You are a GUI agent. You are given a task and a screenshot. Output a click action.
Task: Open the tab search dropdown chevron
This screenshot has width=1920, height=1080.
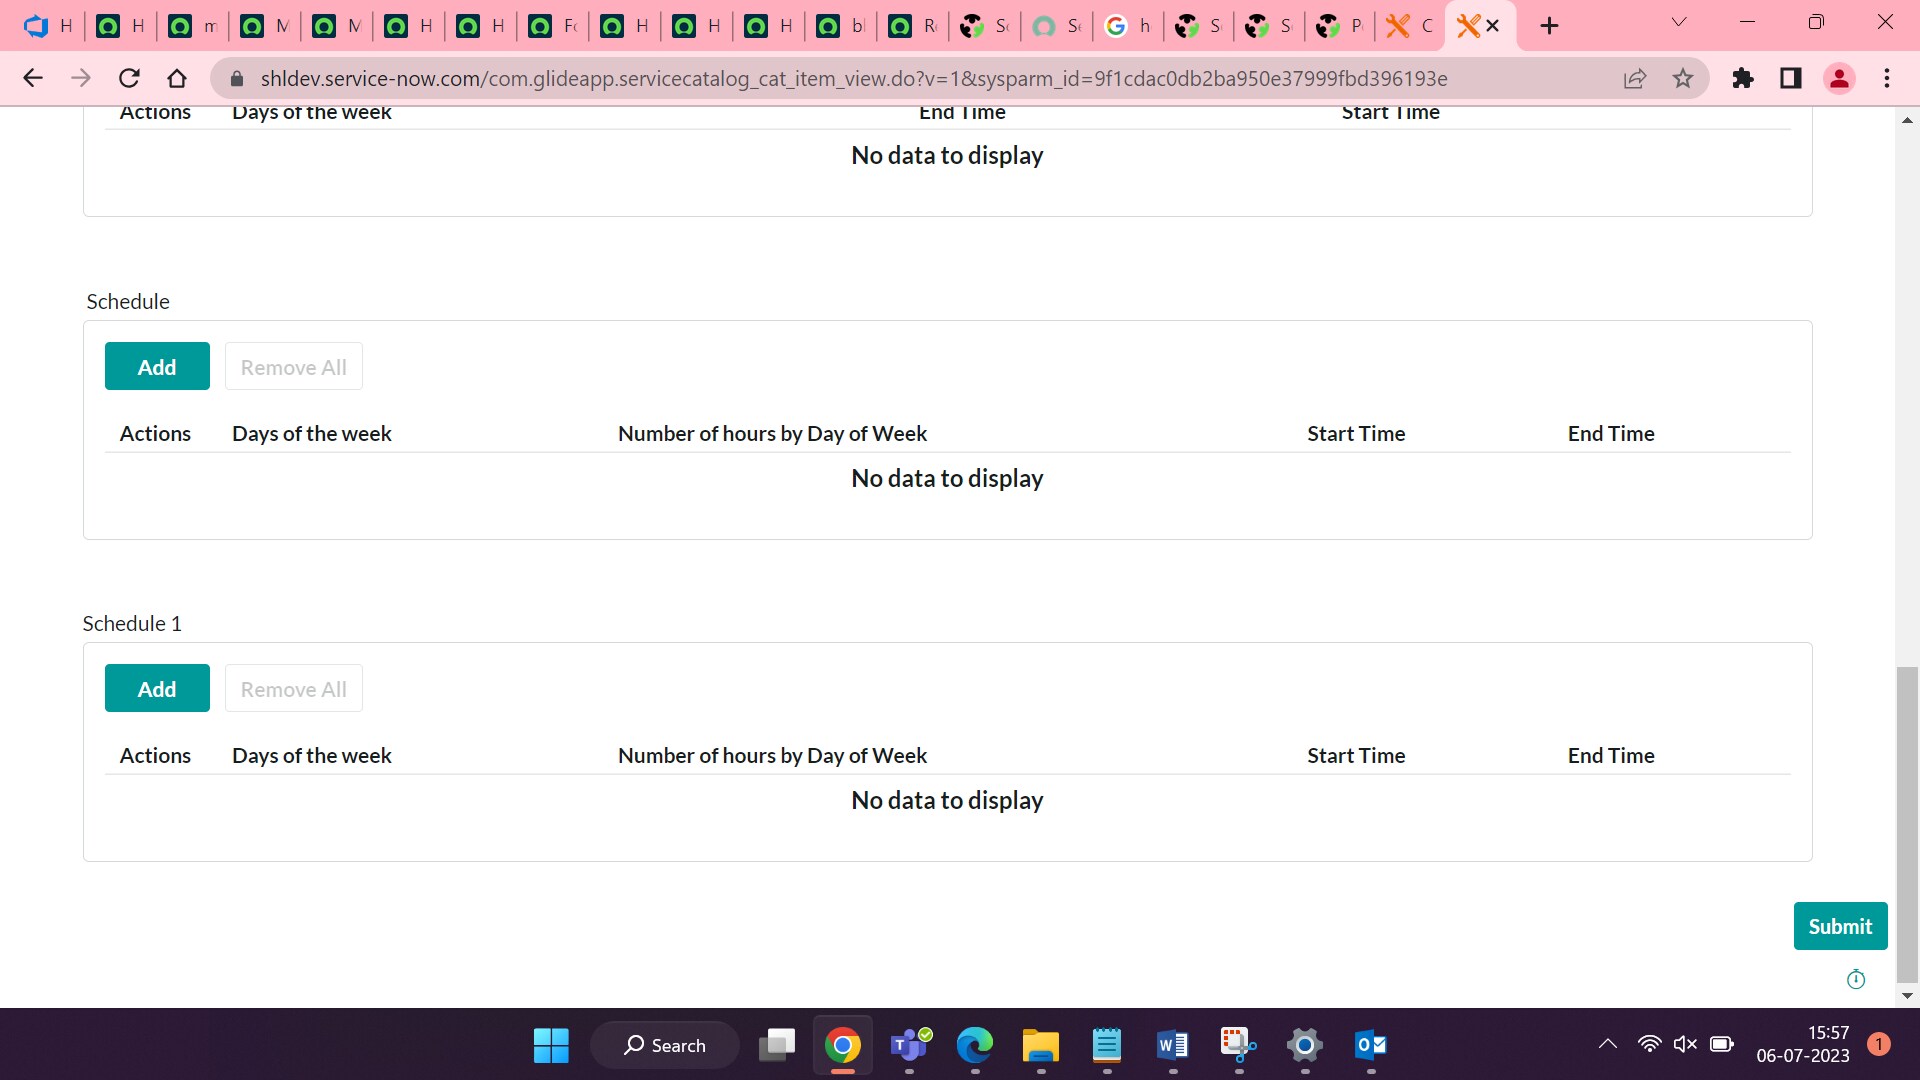pyautogui.click(x=1679, y=22)
